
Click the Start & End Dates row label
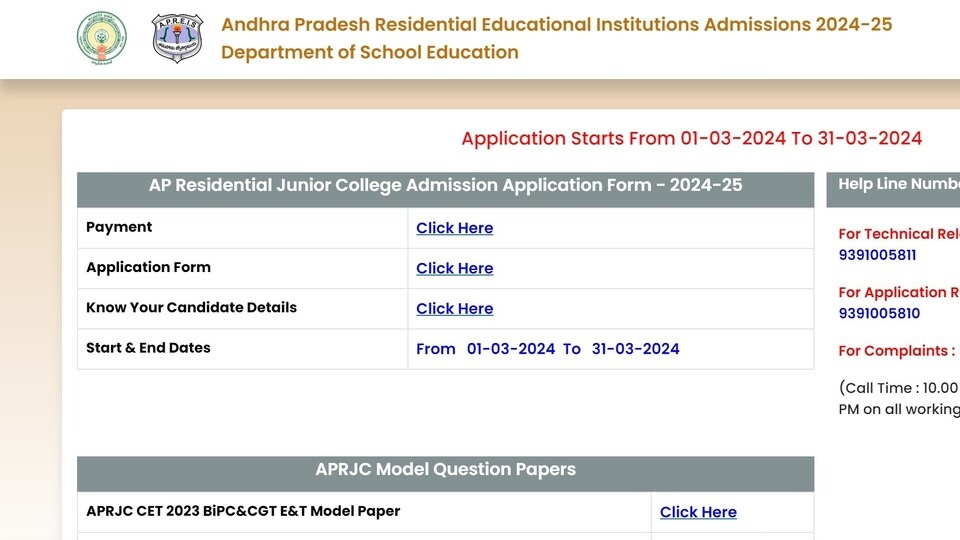(x=148, y=348)
